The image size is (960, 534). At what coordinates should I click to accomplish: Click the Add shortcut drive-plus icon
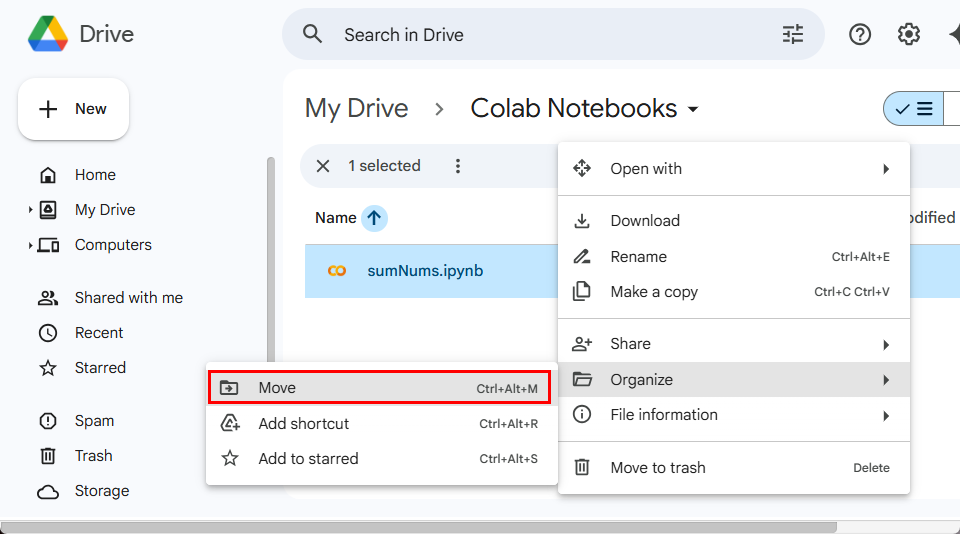click(x=230, y=423)
